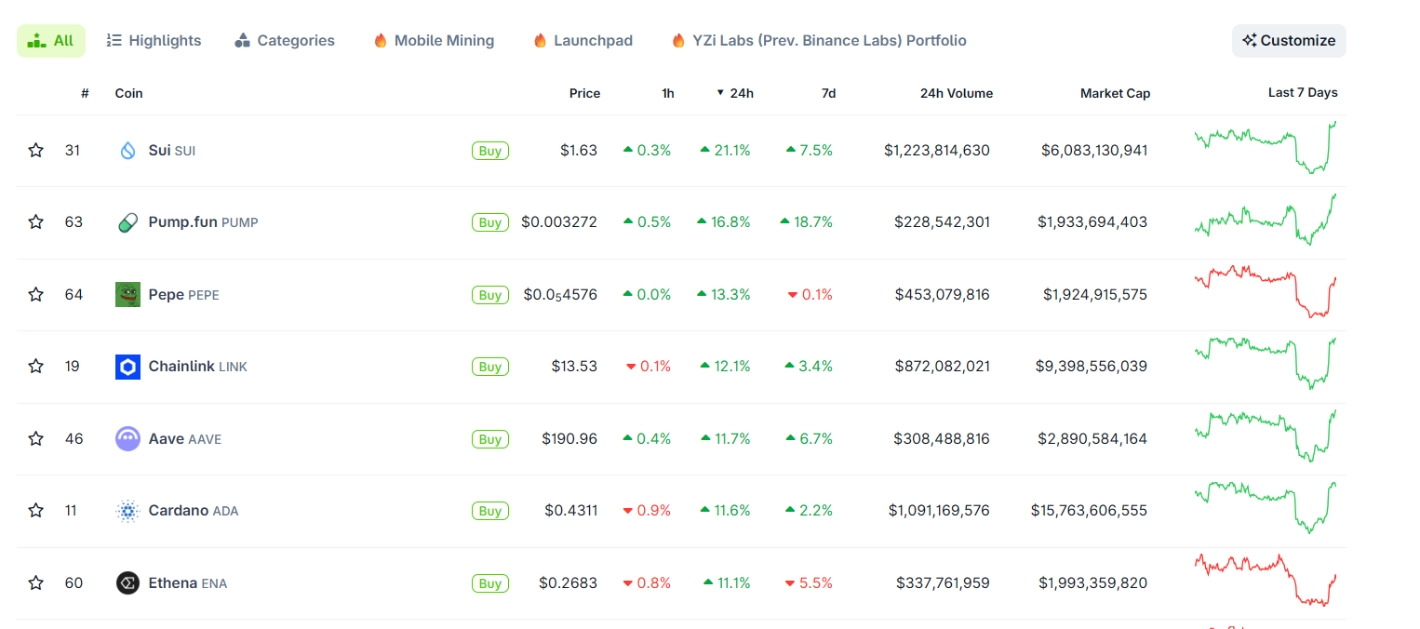Click the Ethena coin icon
This screenshot has height=629, width=1420.
(x=128, y=583)
